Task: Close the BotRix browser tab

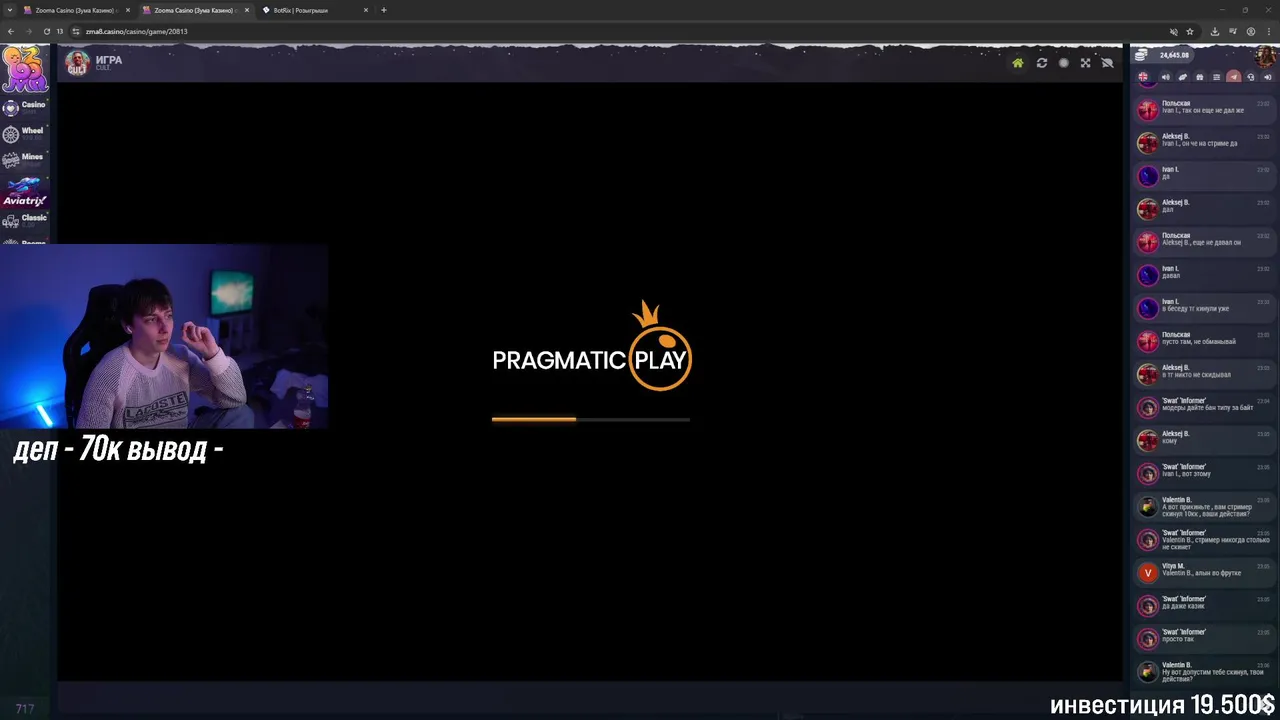Action: [x=366, y=10]
